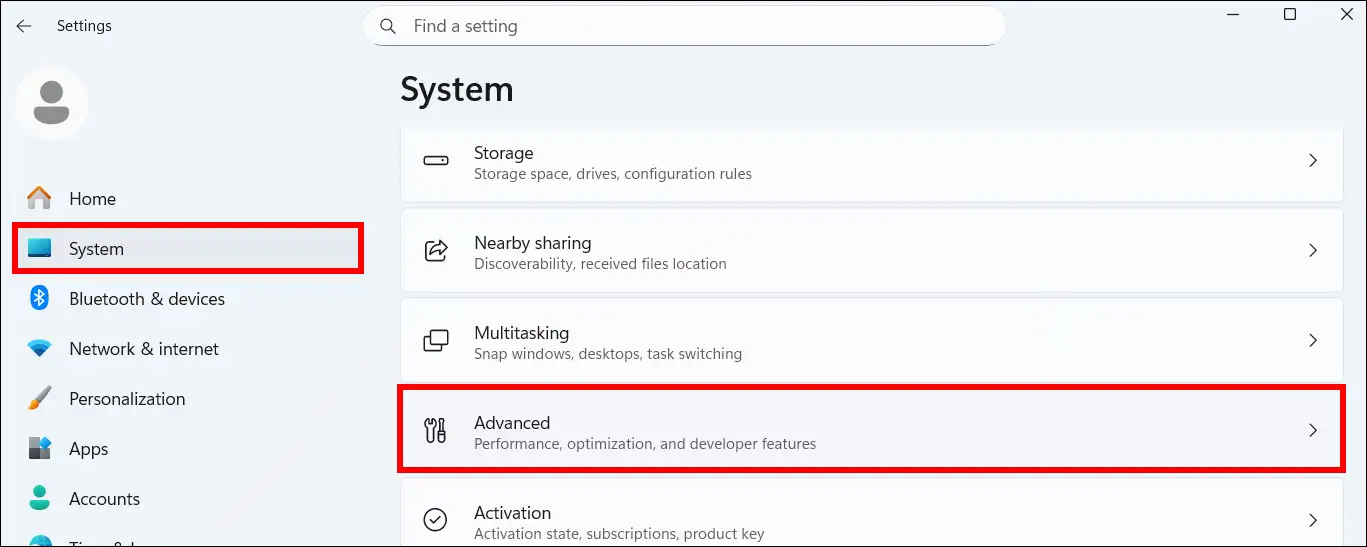The image size is (1367, 547).
Task: Click the Multitasking windows icon
Action: [x=436, y=340]
